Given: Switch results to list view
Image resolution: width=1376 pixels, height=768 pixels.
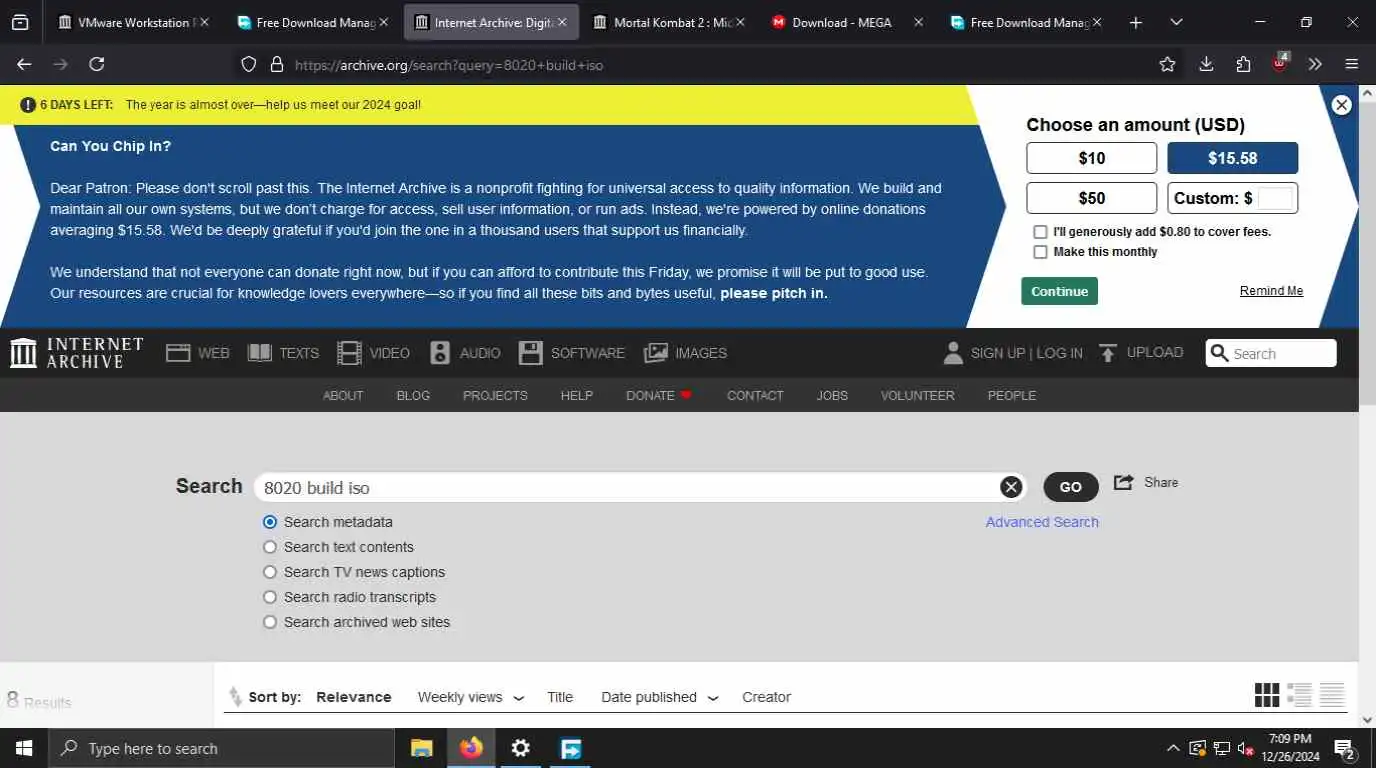Looking at the screenshot, I should [x=1299, y=695].
